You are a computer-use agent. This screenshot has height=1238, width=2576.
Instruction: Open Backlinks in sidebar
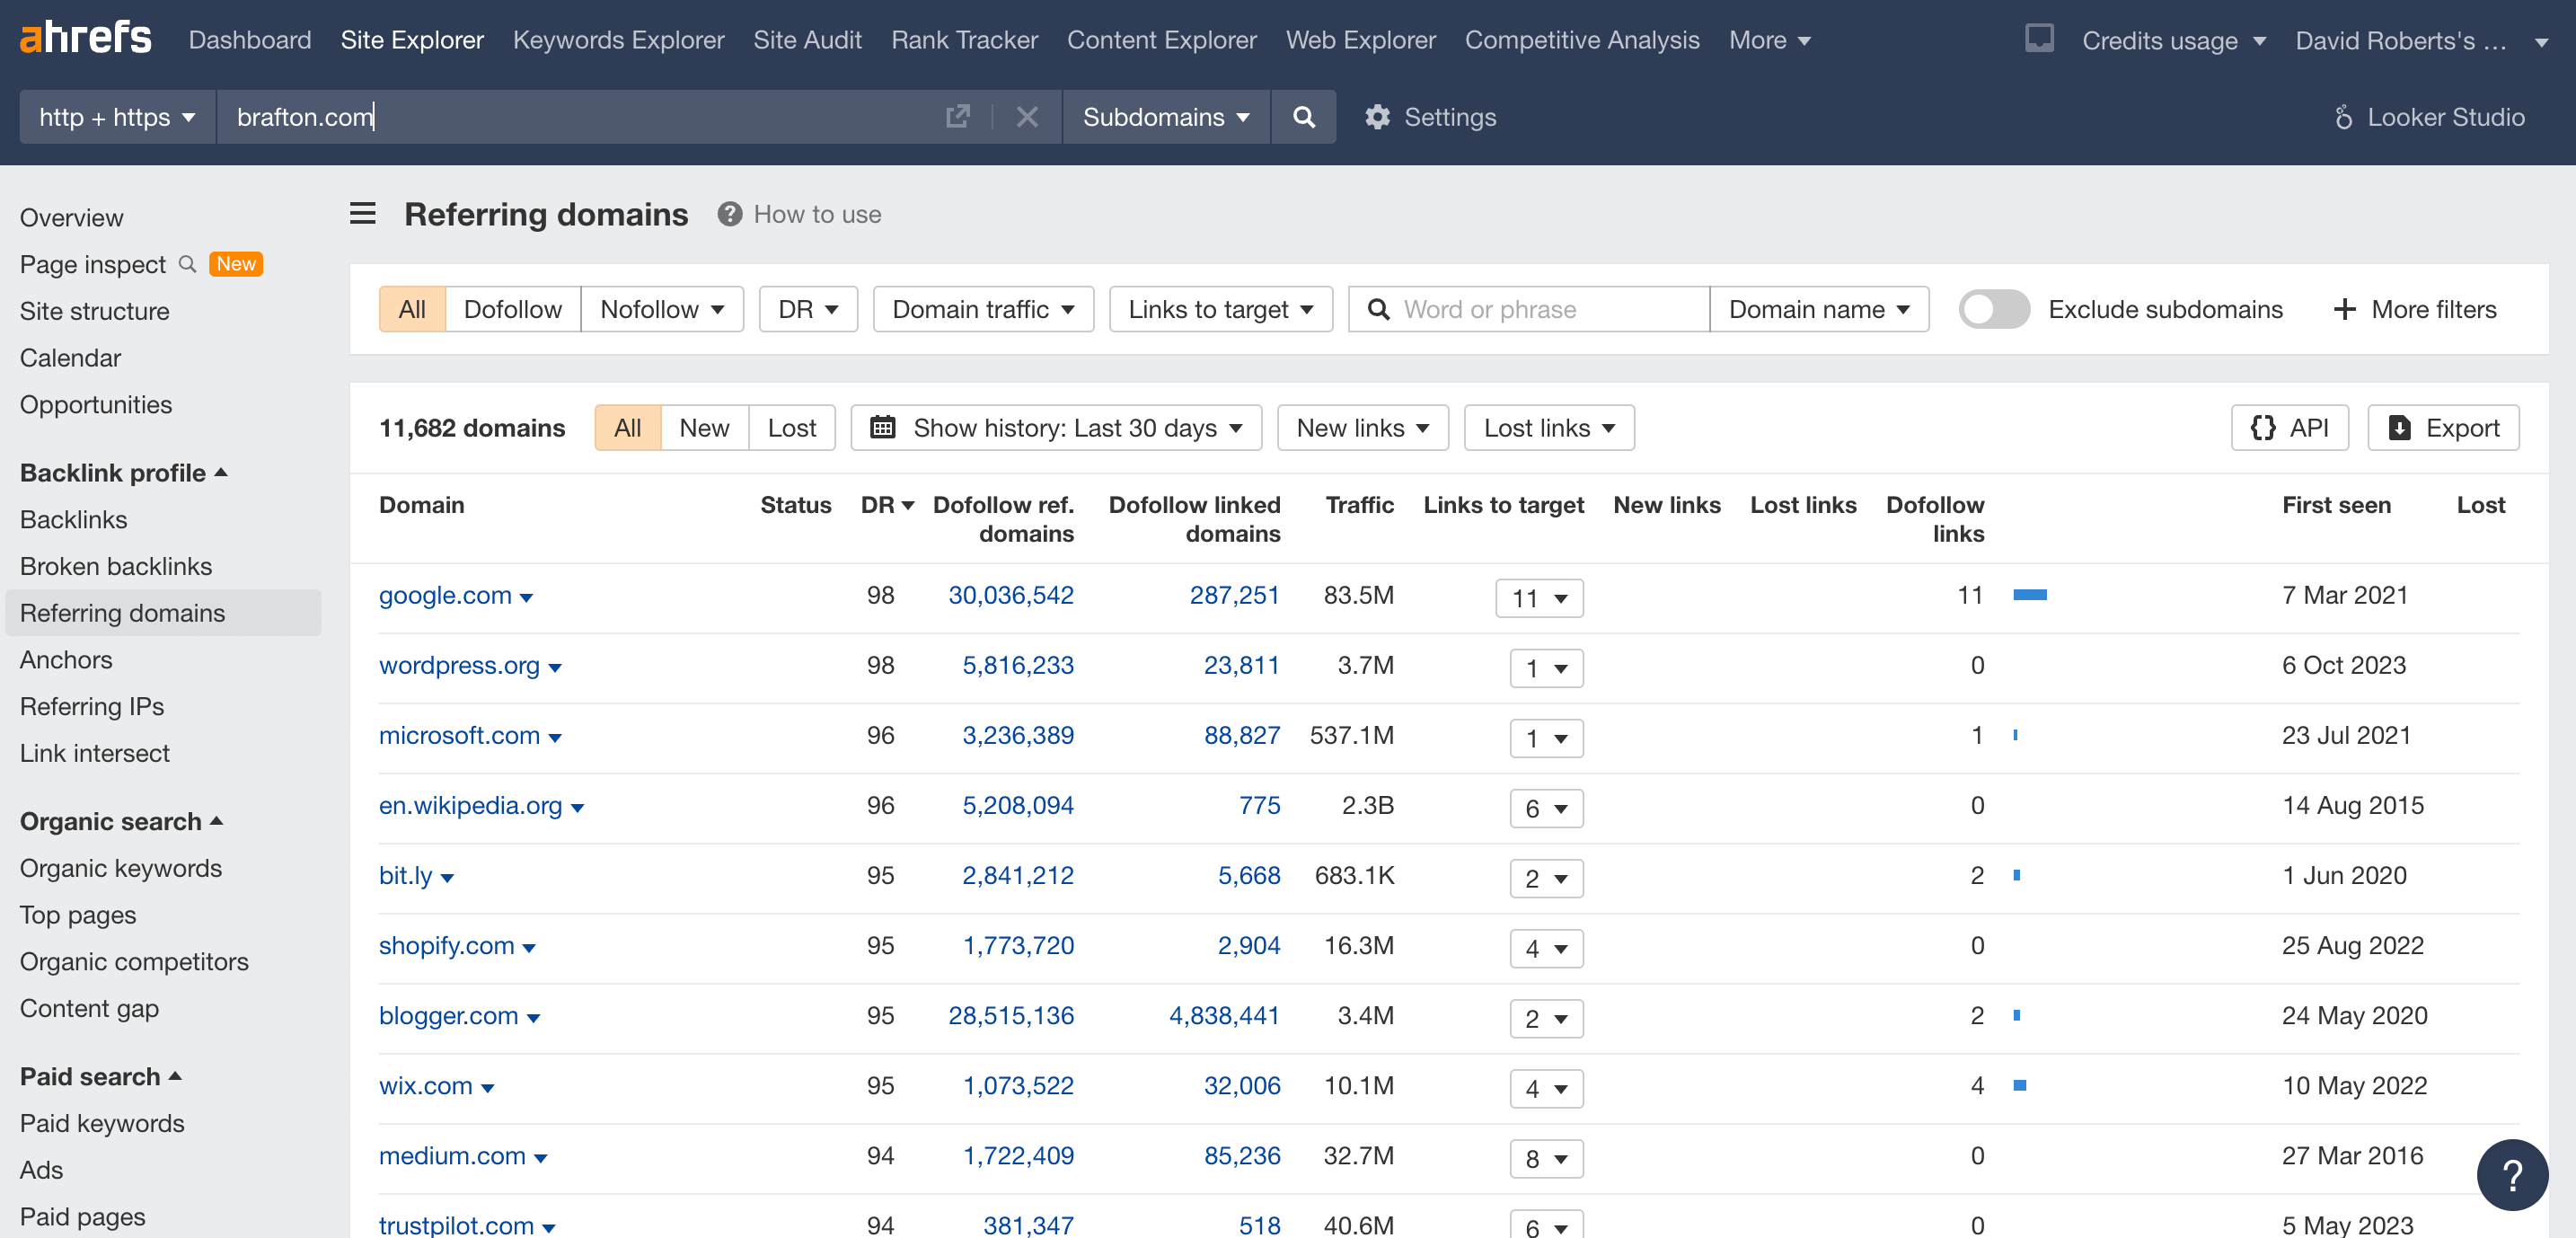tap(73, 519)
